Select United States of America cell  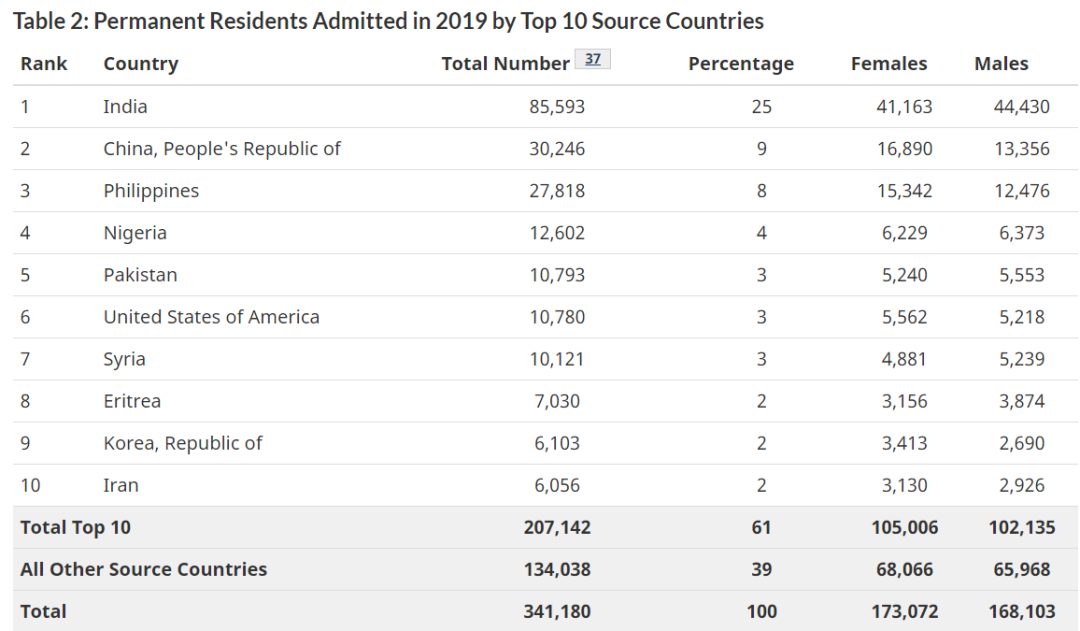coord(211,317)
